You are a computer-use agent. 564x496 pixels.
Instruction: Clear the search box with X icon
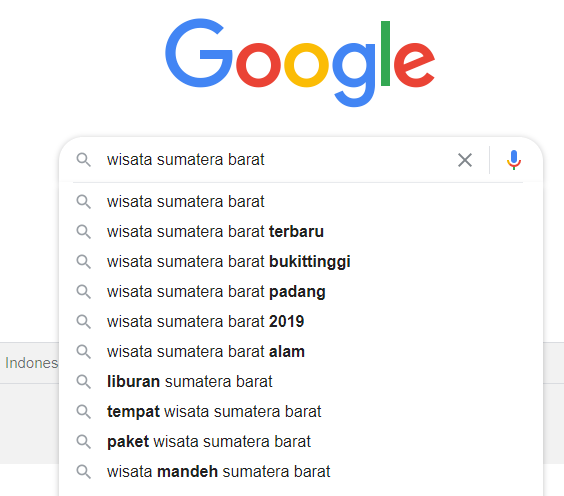tap(465, 160)
